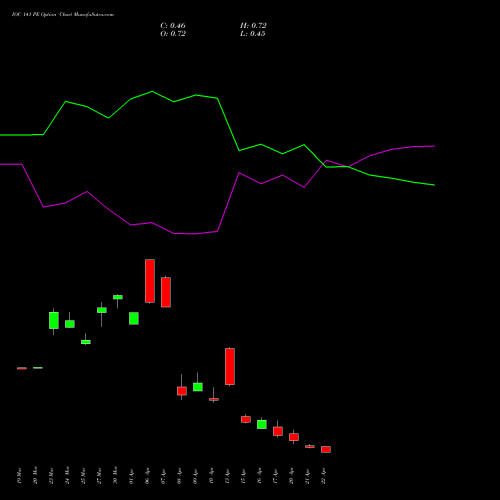The image size is (500, 500).
Task: Click the '10 Apr' date label
Action: (211, 476)
